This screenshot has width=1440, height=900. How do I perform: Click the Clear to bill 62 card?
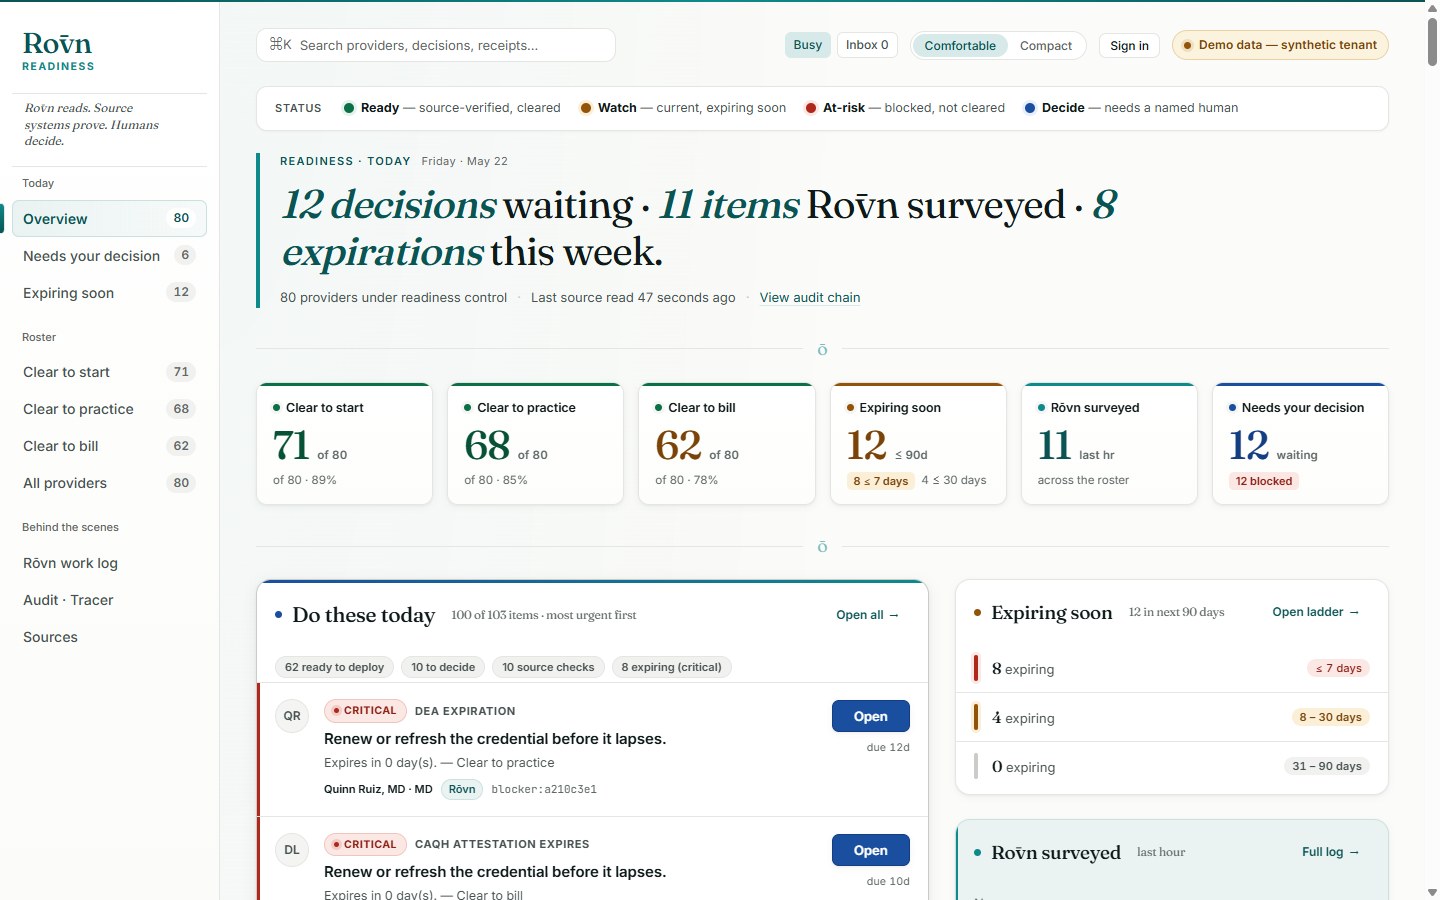[727, 444]
